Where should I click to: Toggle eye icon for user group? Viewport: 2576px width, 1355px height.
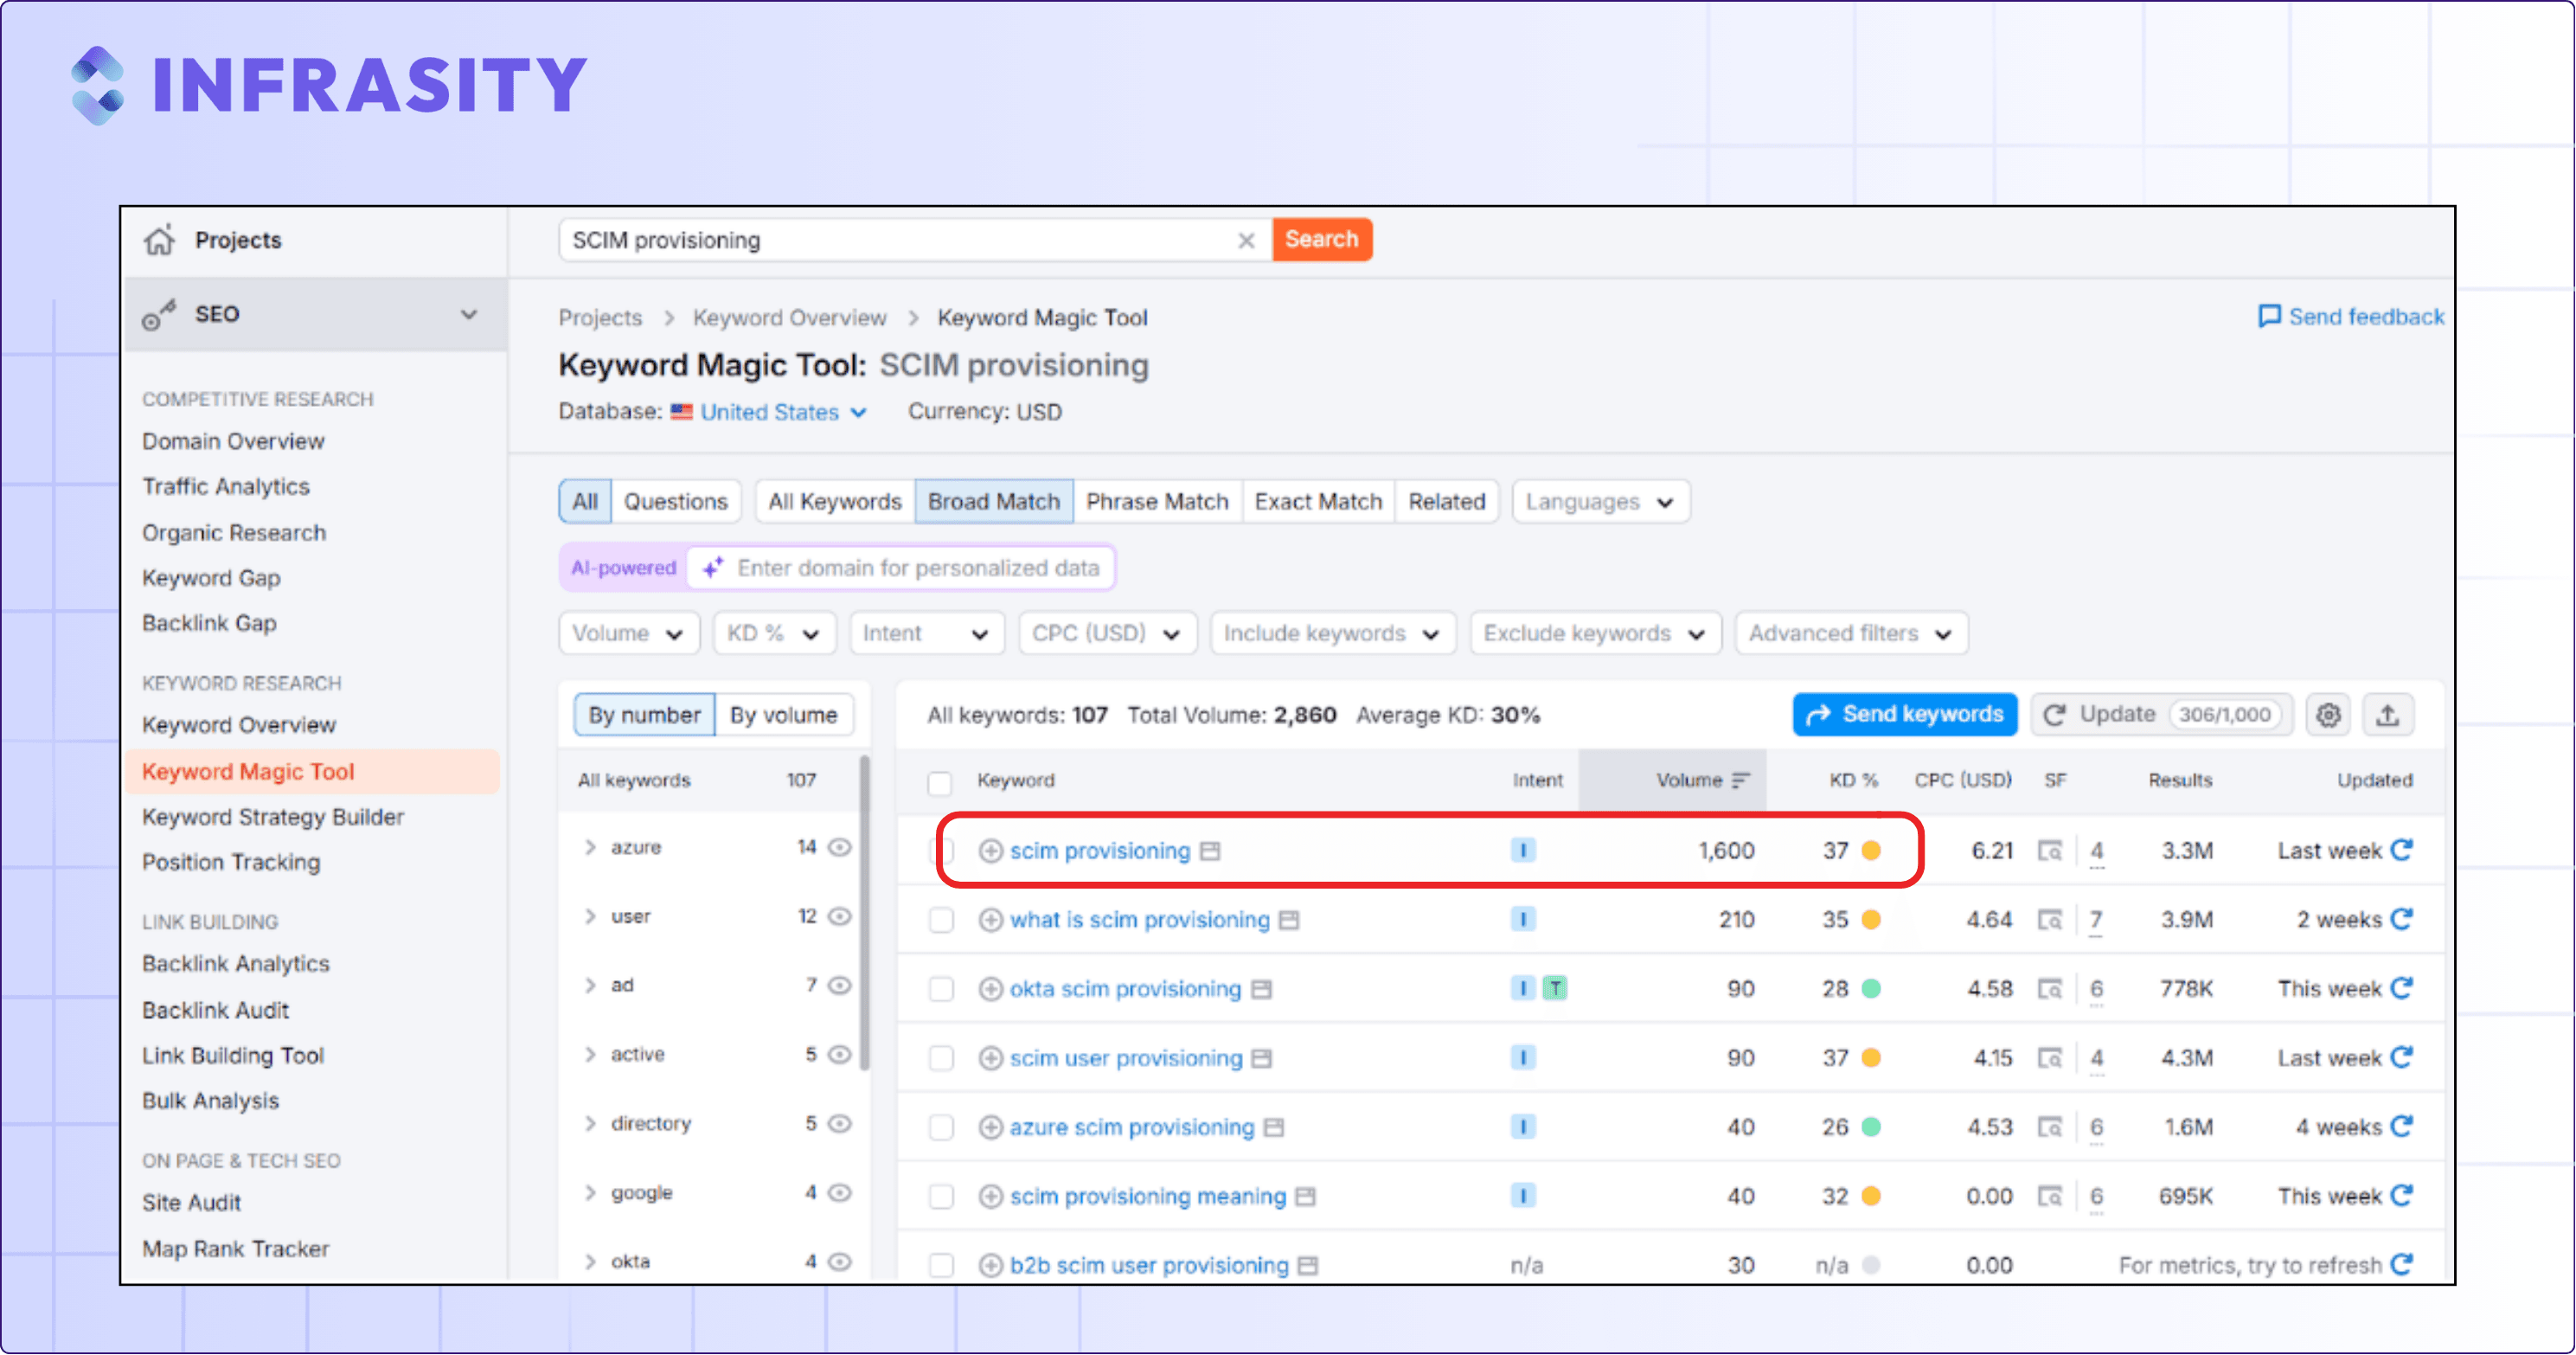click(x=840, y=916)
